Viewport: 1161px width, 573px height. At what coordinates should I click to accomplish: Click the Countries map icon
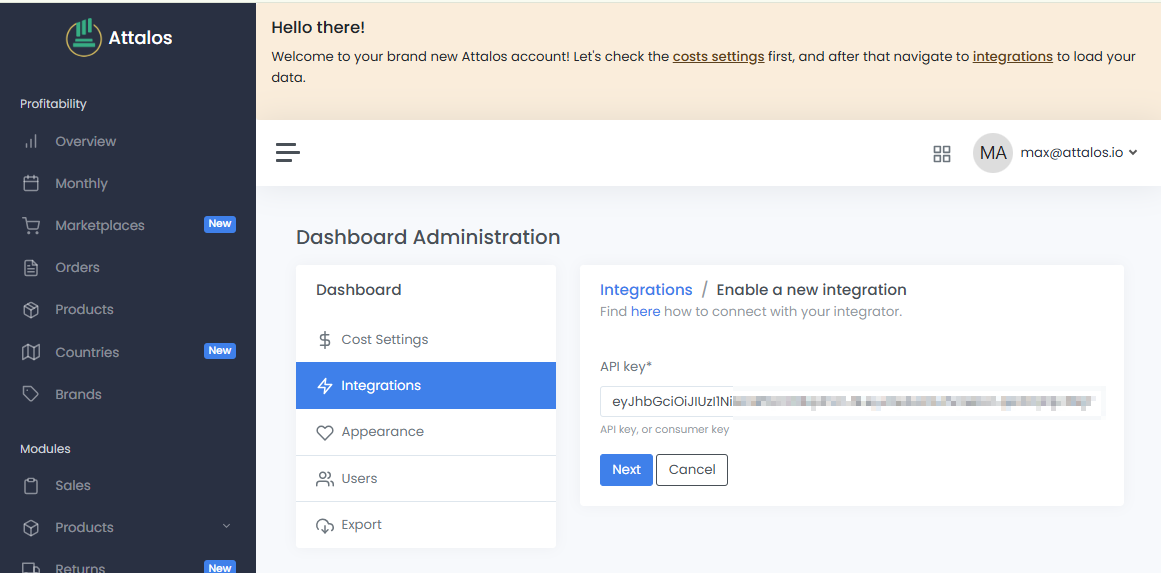click(30, 352)
